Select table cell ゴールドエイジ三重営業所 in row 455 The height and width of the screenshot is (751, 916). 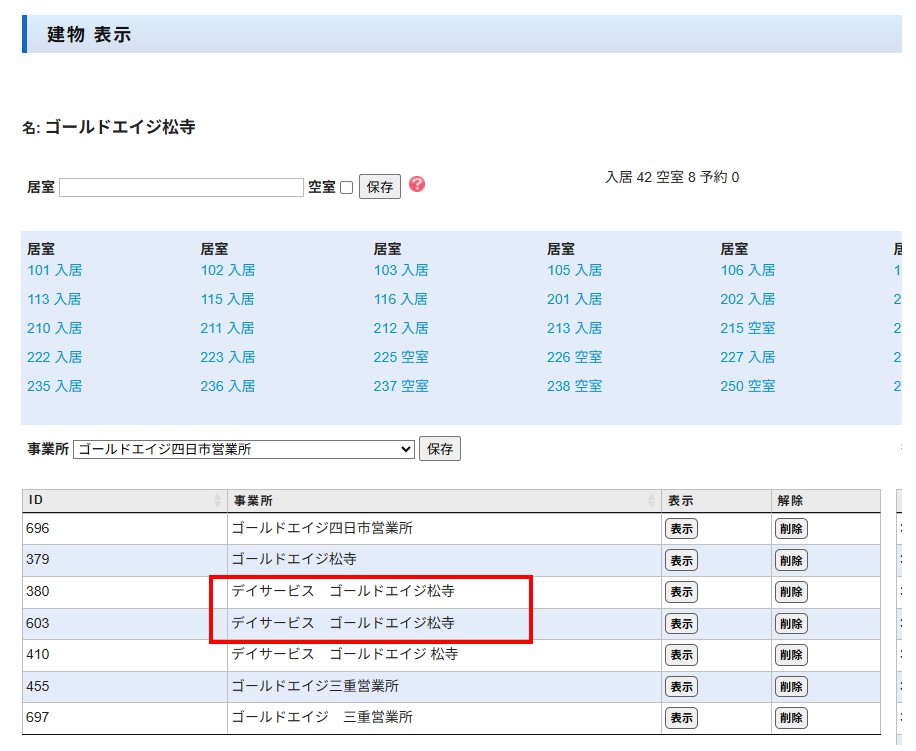[x=444, y=686]
